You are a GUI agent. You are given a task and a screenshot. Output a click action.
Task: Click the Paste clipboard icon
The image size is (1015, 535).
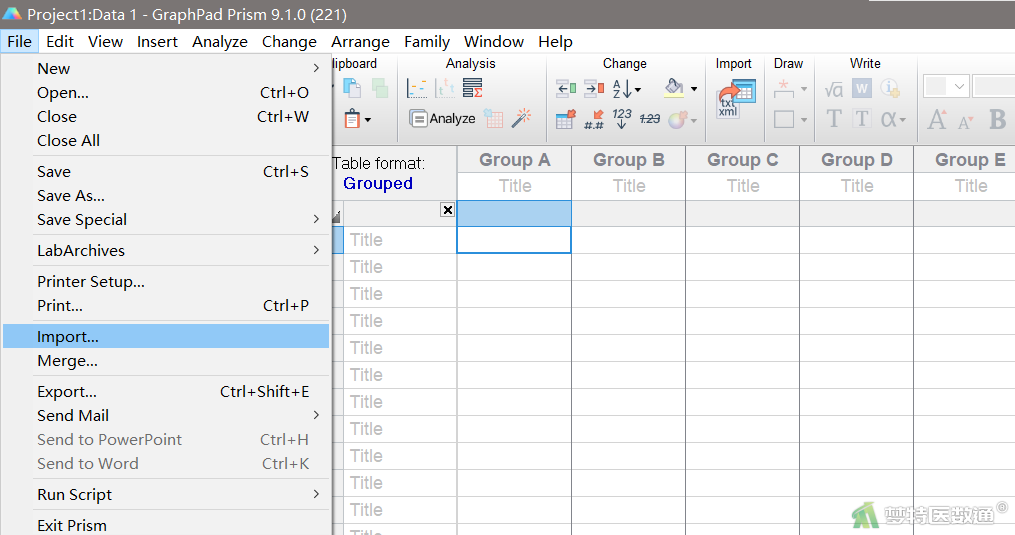352,119
